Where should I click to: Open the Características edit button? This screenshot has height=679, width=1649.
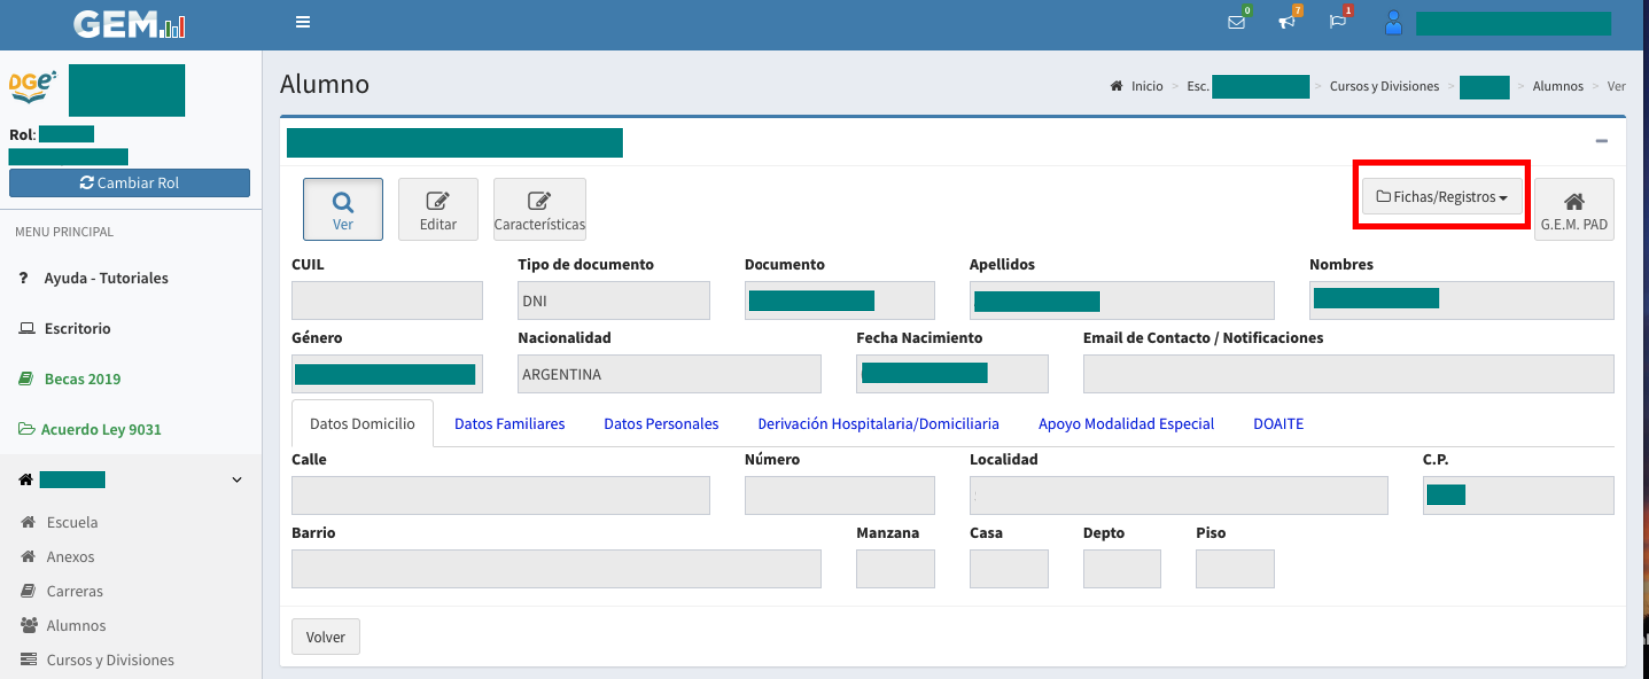coord(540,209)
